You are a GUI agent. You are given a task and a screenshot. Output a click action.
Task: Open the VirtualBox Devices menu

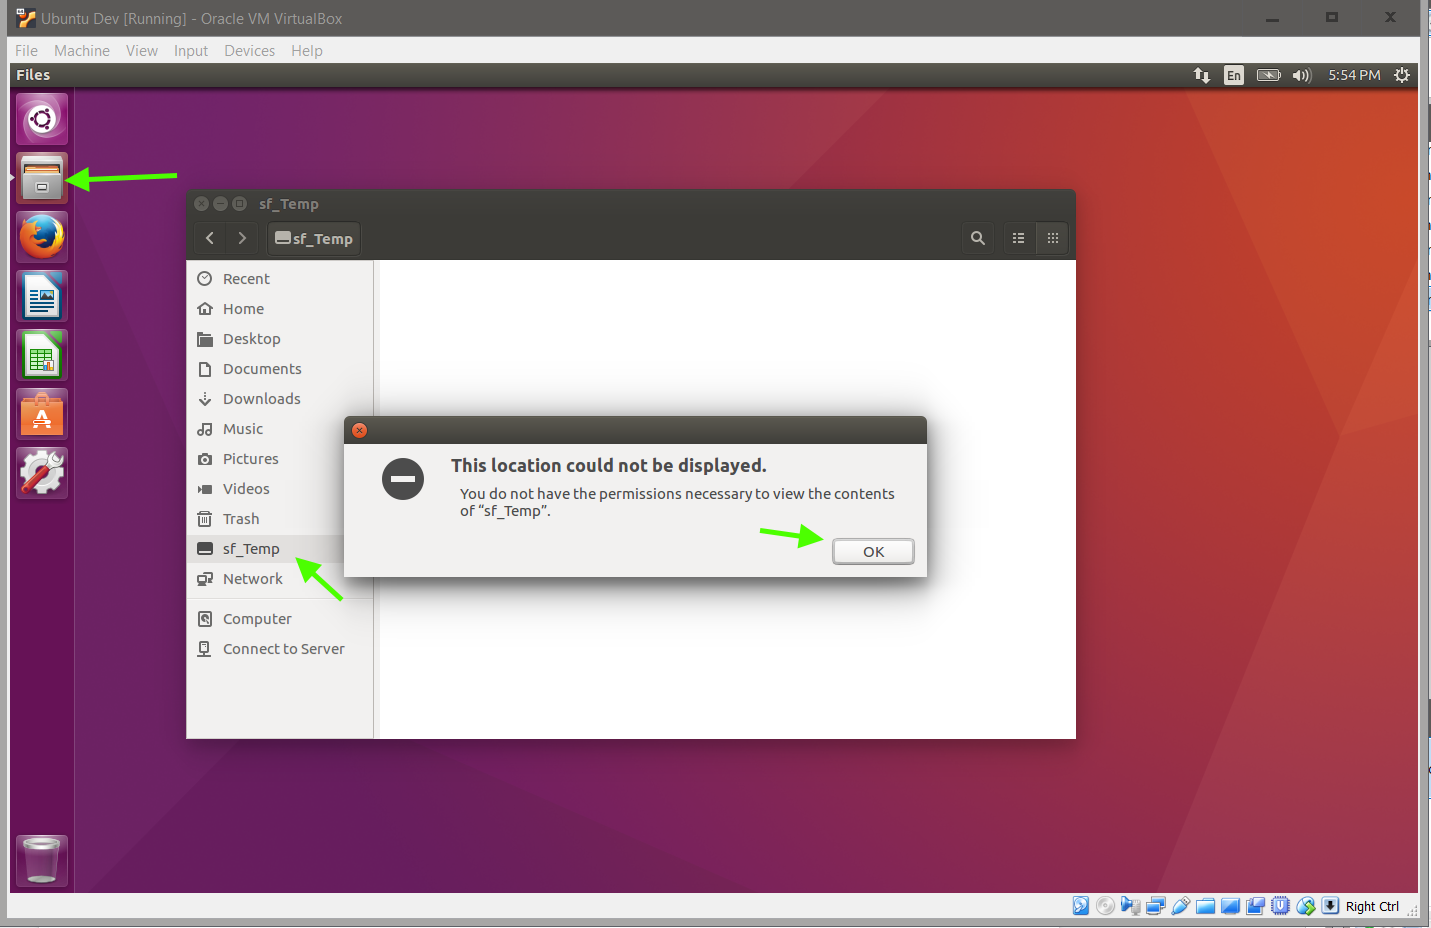point(249,51)
